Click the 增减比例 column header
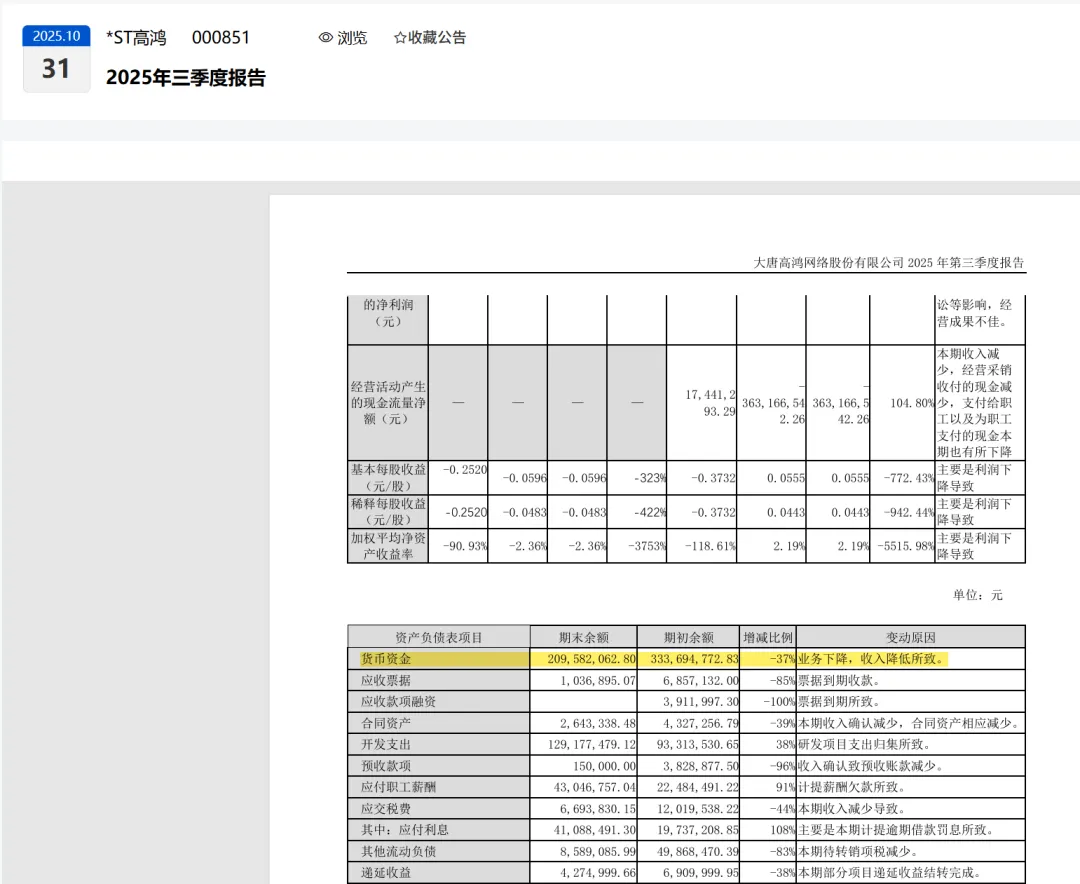Screen dimensions: 1080x884 coord(768,637)
